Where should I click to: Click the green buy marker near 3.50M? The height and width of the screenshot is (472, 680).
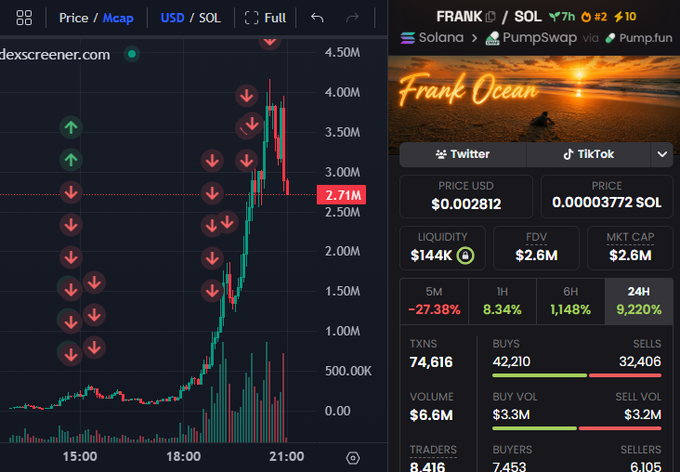click(71, 128)
